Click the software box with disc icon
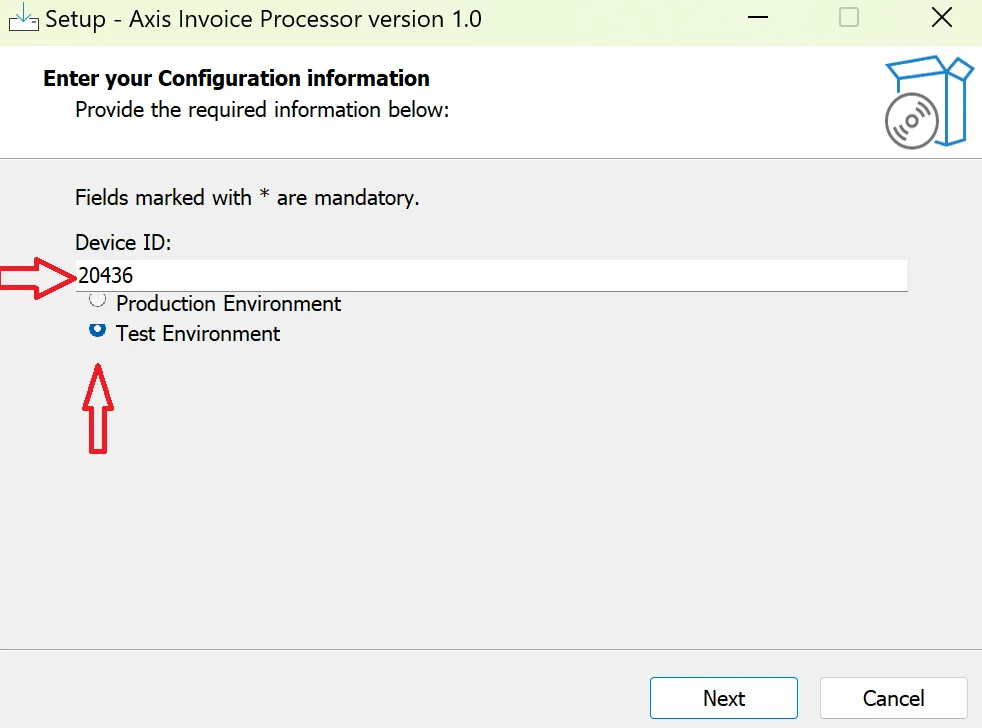 click(x=927, y=102)
